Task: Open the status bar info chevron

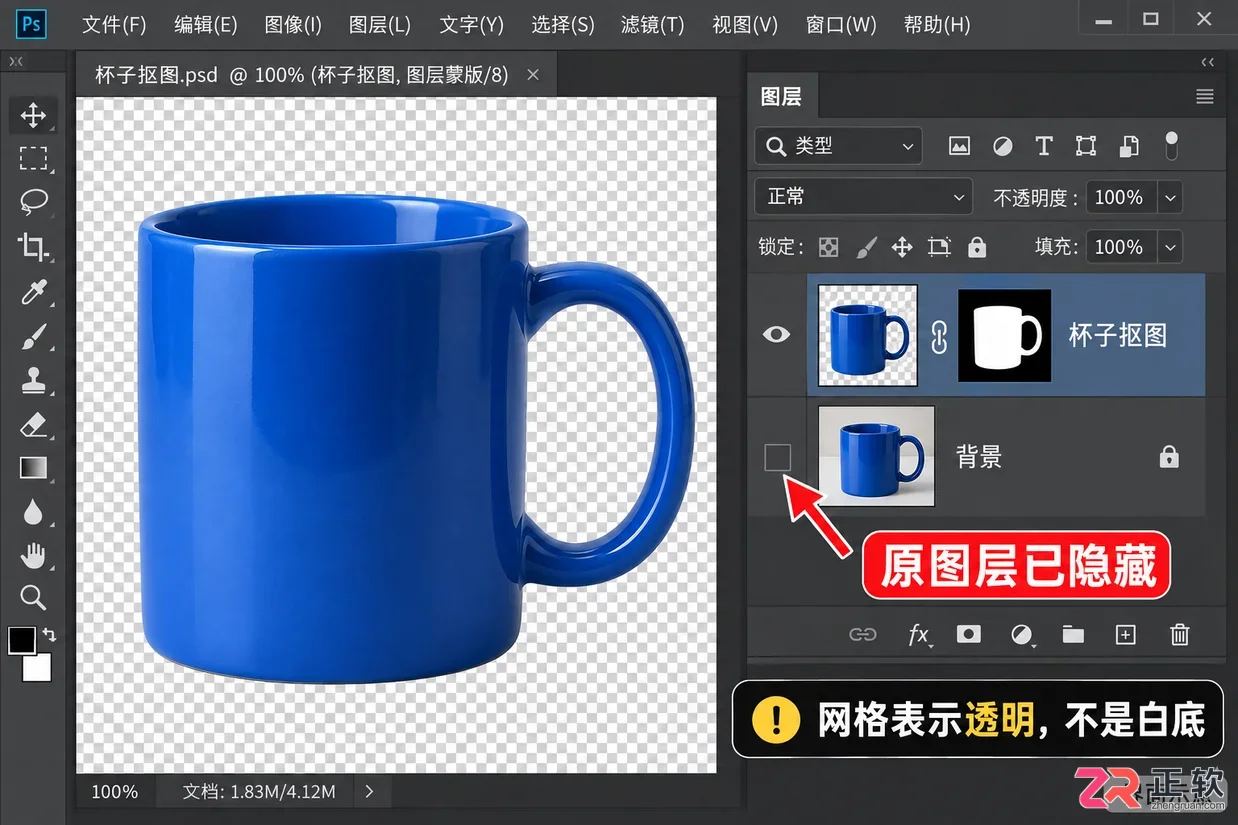Action: tap(369, 791)
